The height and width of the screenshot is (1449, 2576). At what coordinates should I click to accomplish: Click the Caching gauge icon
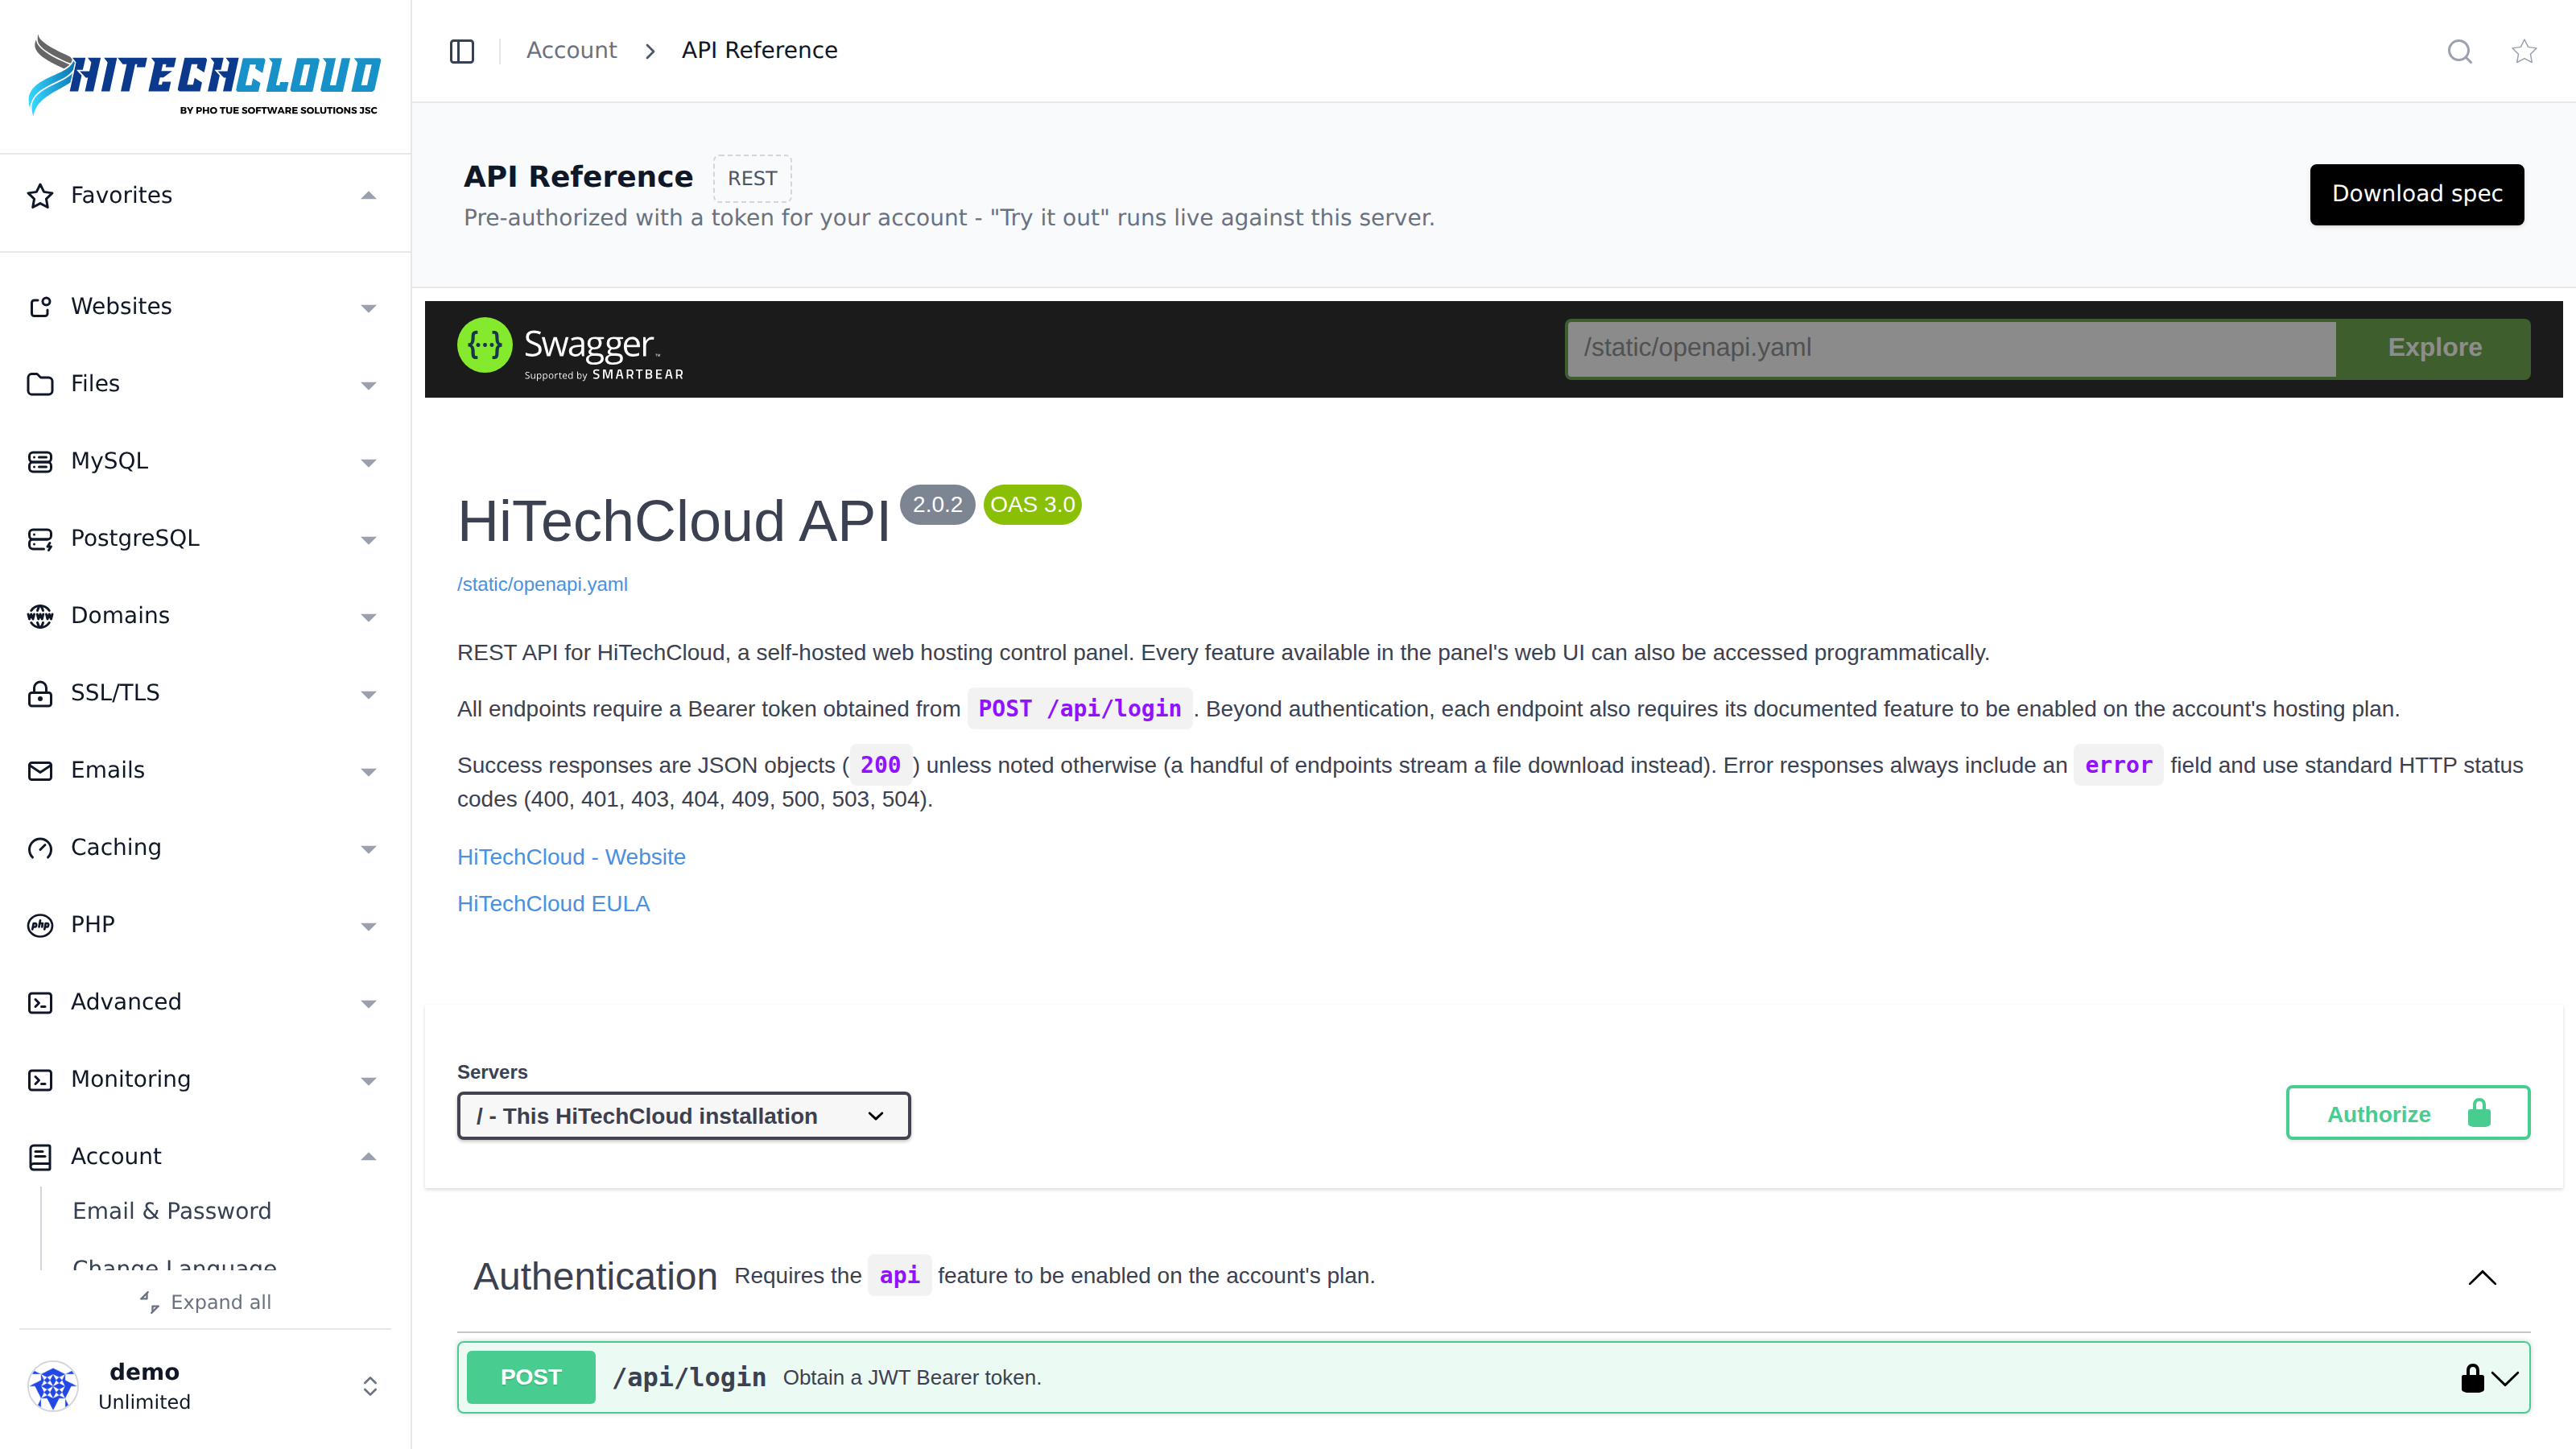click(x=40, y=848)
